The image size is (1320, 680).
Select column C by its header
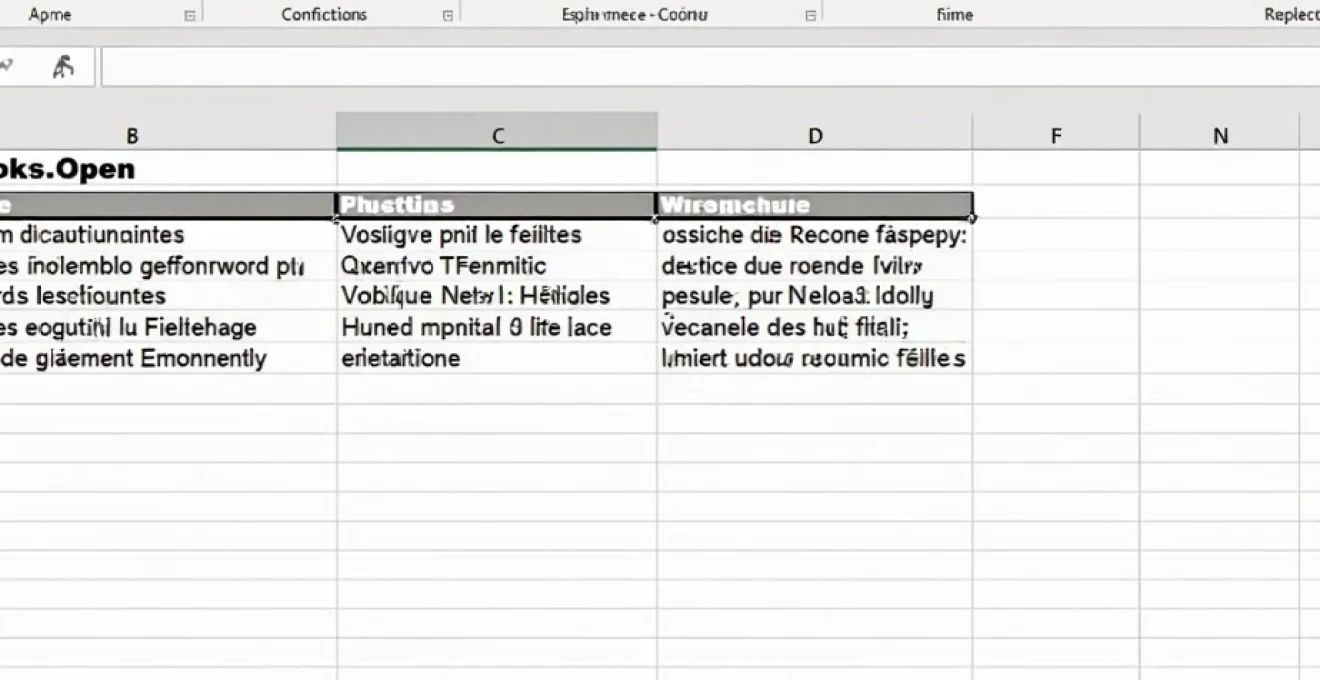(x=497, y=133)
